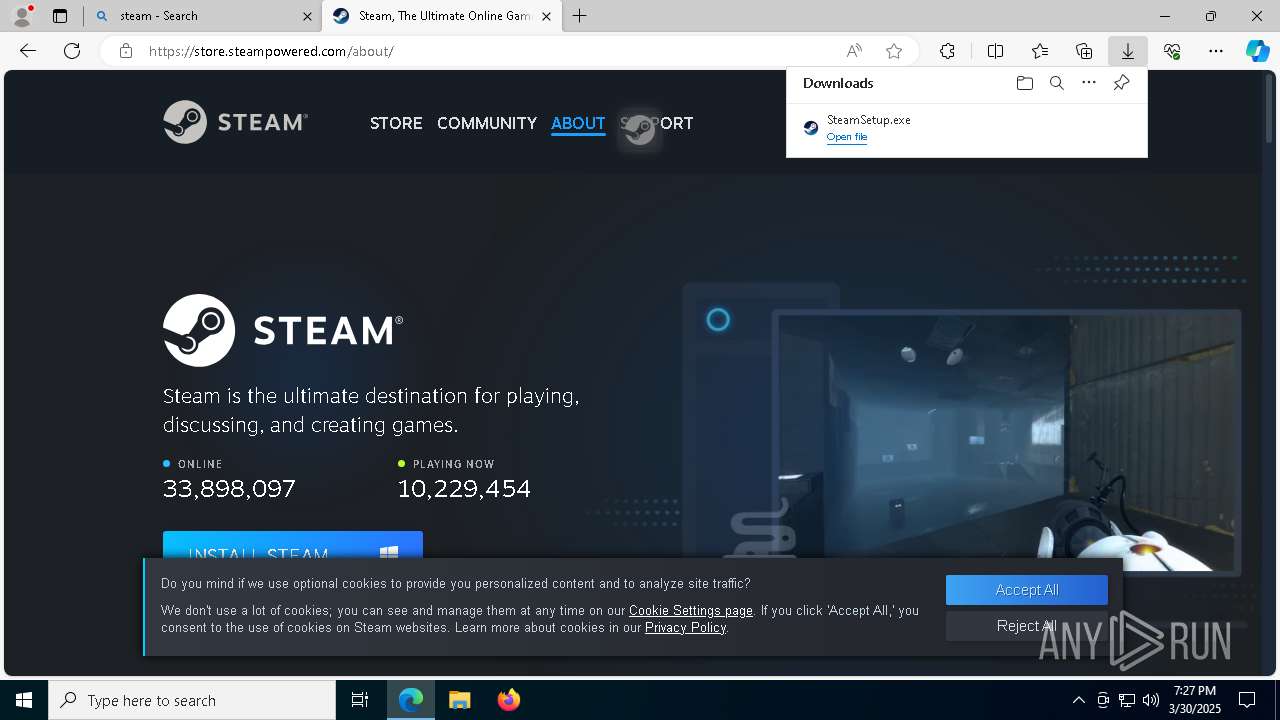The image size is (1280, 720).
Task: Click the INSTALL STEAM button
Action: click(293, 546)
